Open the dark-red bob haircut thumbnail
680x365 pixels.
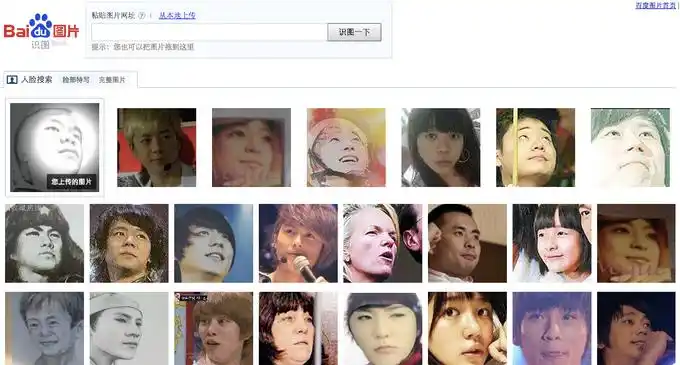pyautogui.click(x=298, y=328)
